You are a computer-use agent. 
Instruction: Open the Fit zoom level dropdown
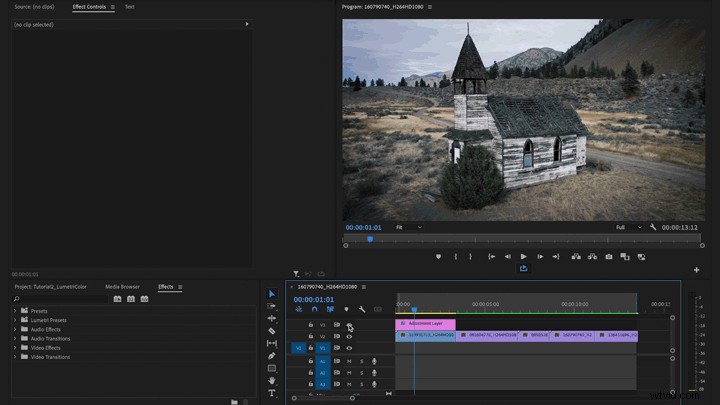point(409,227)
